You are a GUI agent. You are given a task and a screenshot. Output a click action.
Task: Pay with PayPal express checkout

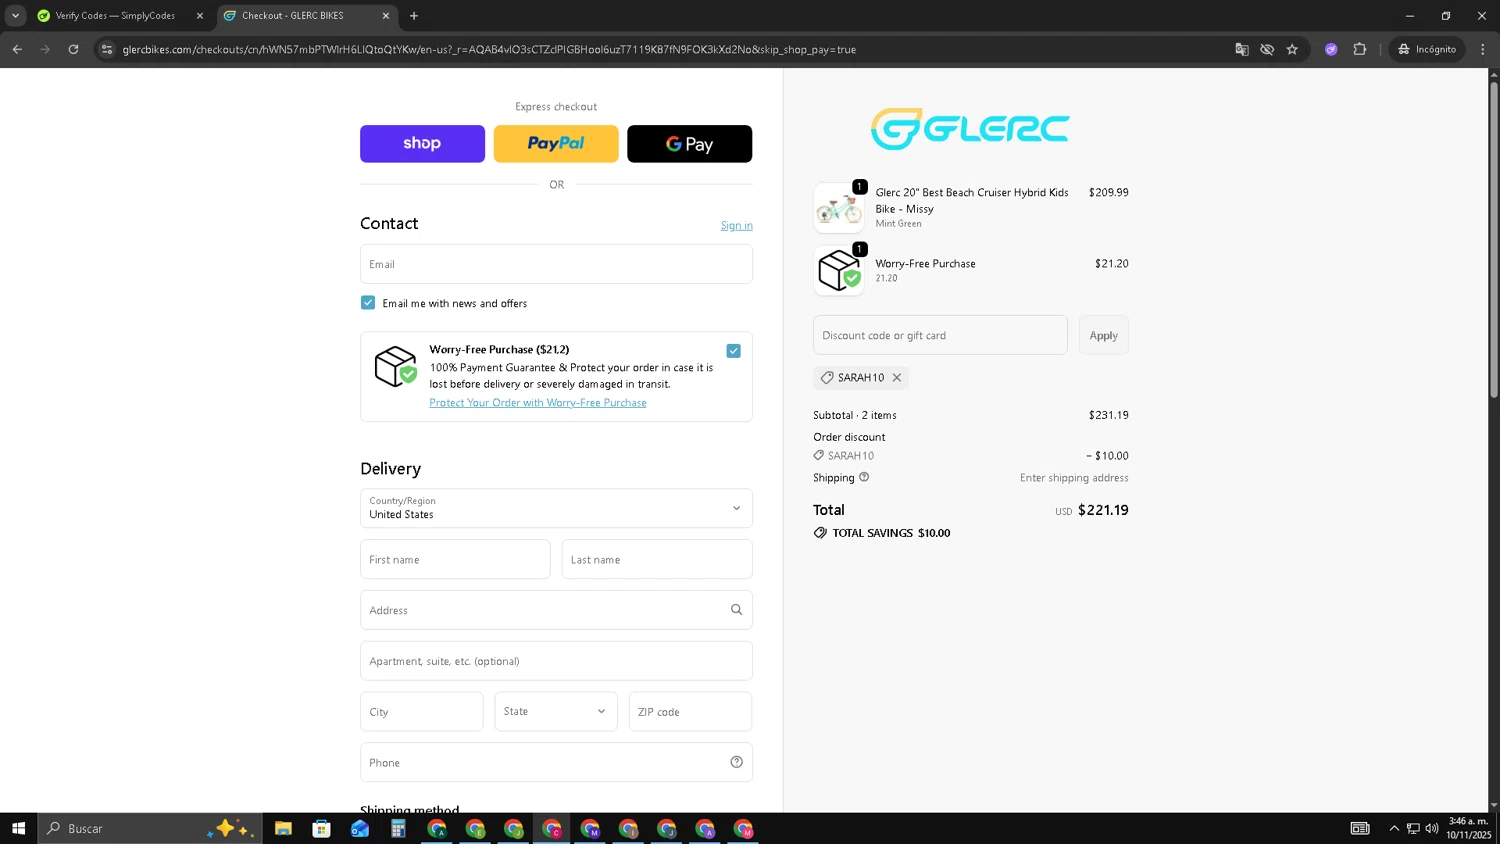(556, 144)
